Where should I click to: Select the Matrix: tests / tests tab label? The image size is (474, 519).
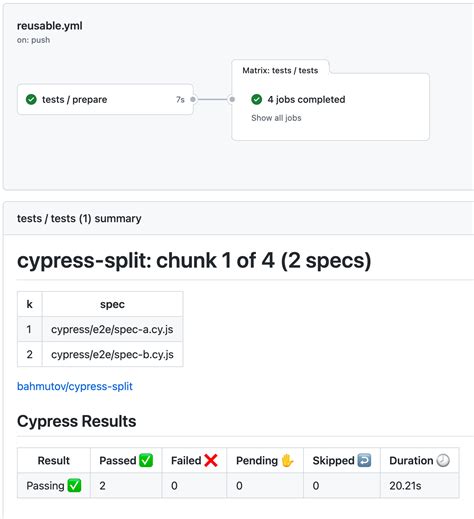coord(280,70)
